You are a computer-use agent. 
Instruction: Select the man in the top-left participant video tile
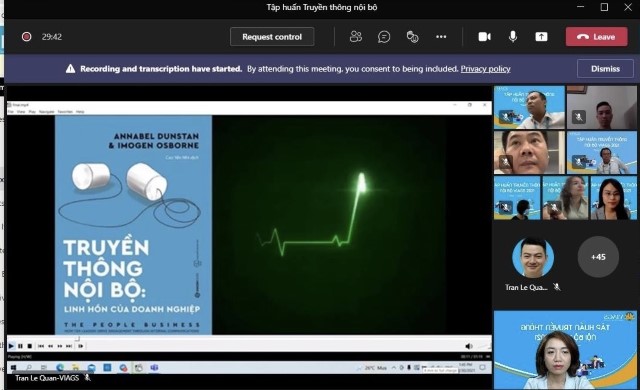tap(529, 107)
